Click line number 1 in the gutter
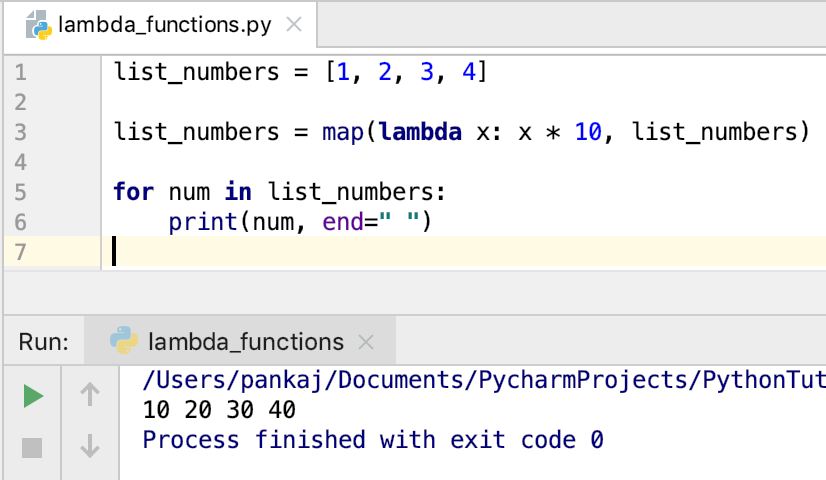826x480 pixels. click(x=21, y=72)
